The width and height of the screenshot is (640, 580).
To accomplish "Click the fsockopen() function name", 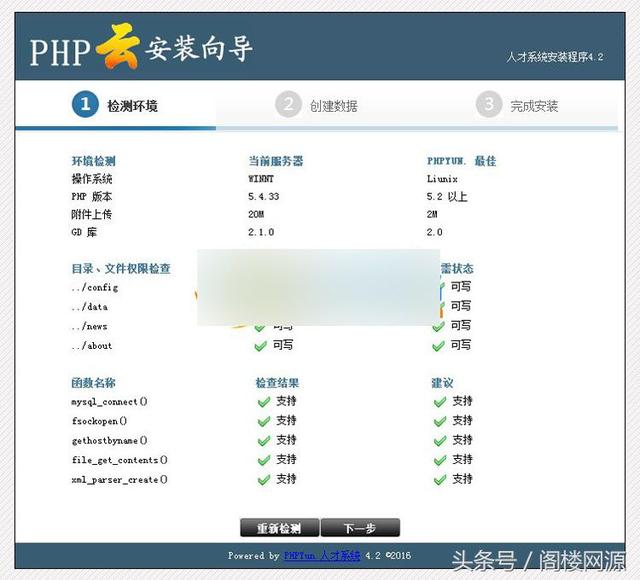I will pos(100,421).
